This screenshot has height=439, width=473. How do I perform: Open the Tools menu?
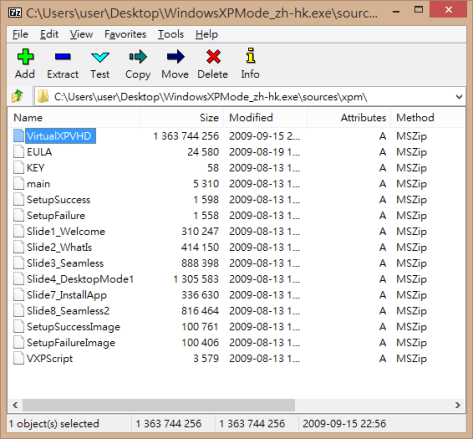pyautogui.click(x=171, y=34)
